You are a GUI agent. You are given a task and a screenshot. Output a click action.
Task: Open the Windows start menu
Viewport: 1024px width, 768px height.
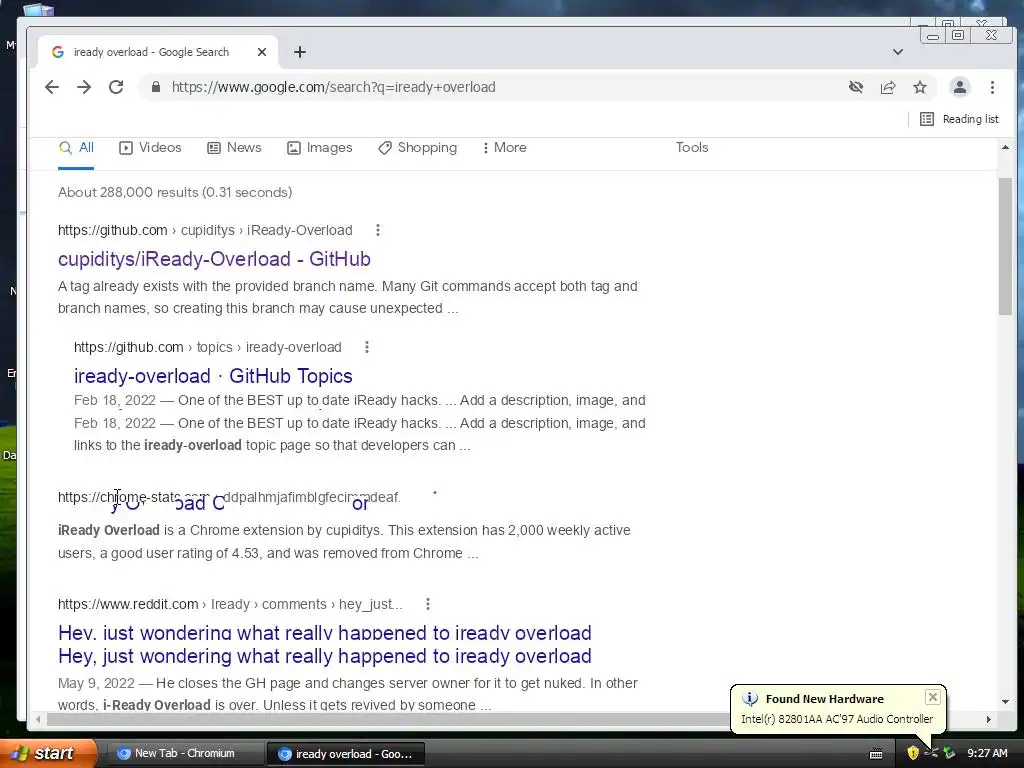(x=48, y=753)
